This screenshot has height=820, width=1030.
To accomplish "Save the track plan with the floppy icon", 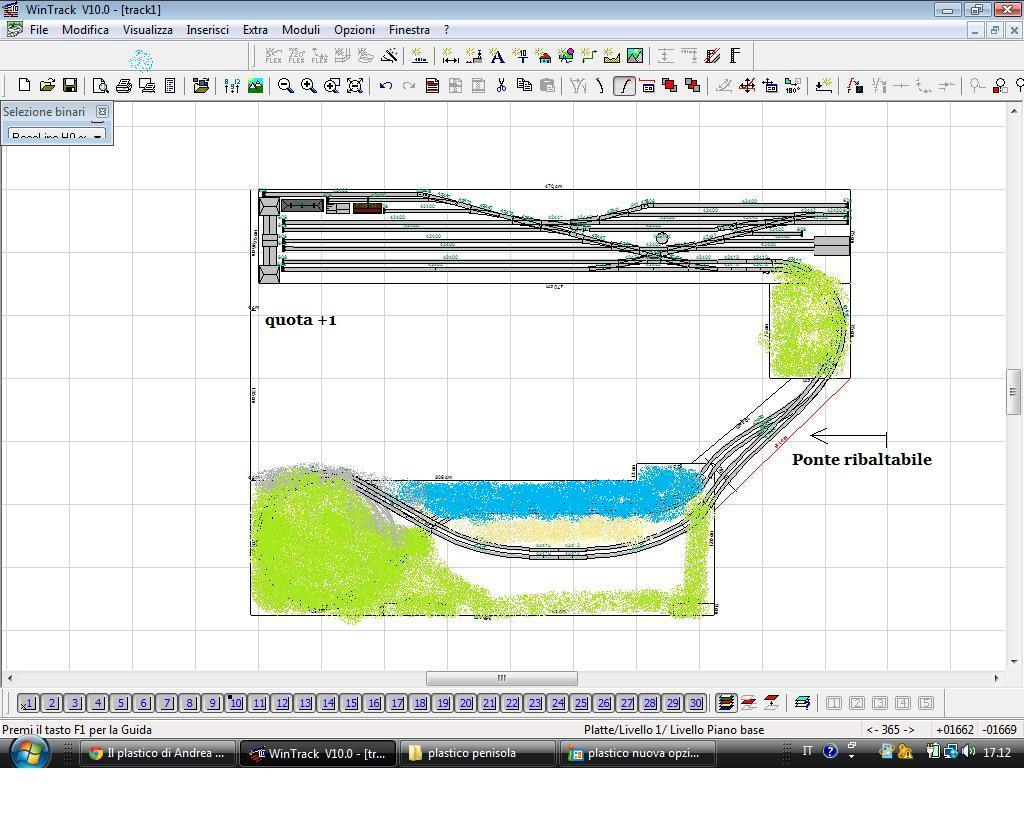I will pyautogui.click(x=70, y=85).
